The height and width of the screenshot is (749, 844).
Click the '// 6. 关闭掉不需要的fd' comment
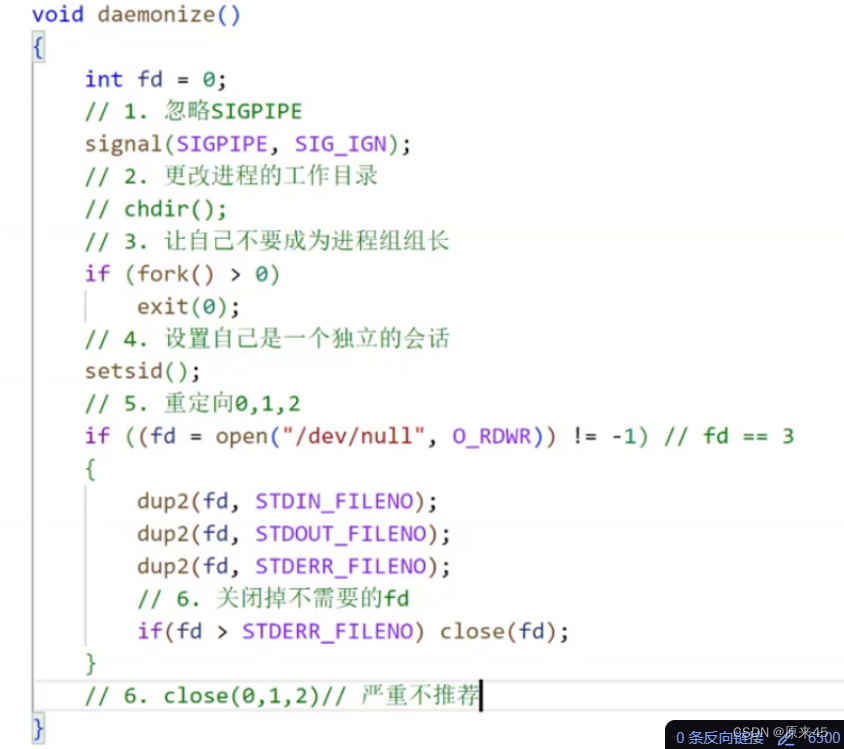click(x=273, y=598)
